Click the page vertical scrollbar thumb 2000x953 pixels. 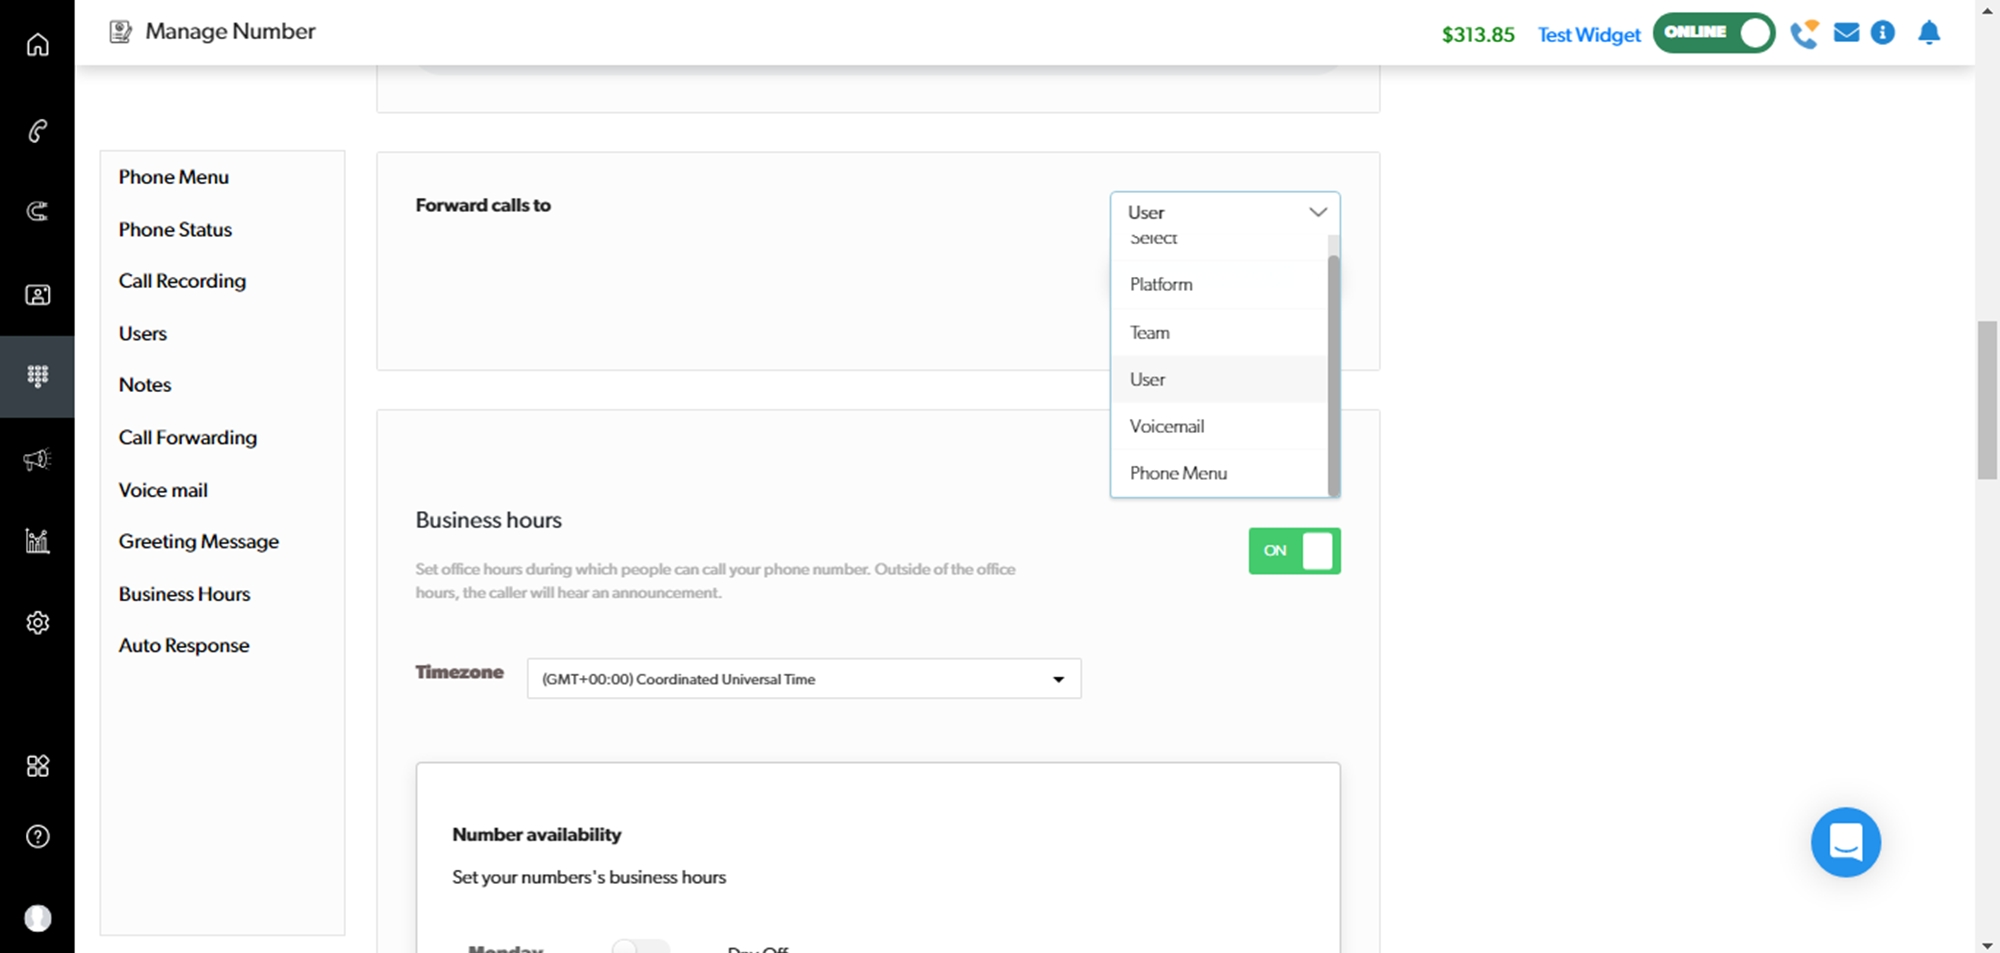click(x=1986, y=400)
